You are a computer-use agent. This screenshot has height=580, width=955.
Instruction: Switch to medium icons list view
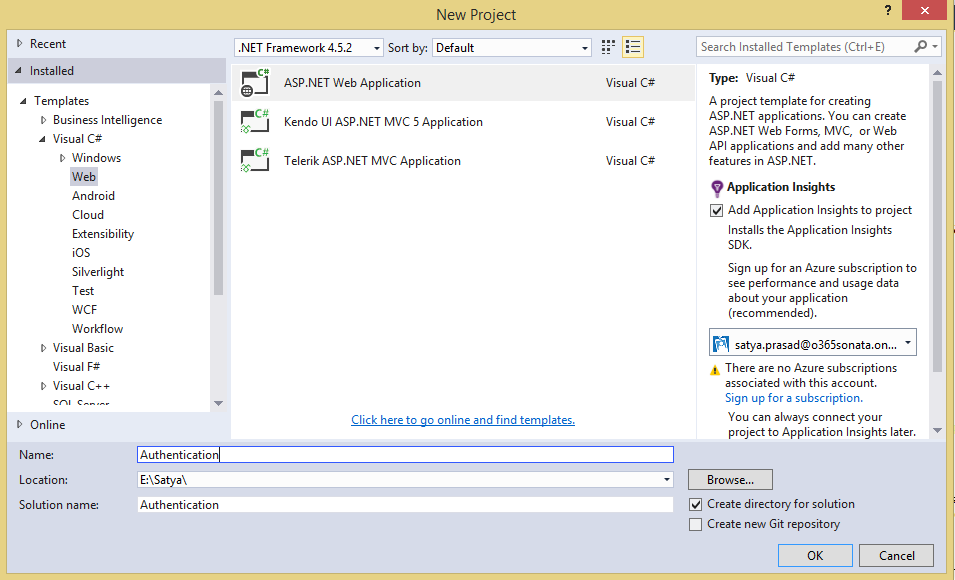(x=633, y=47)
